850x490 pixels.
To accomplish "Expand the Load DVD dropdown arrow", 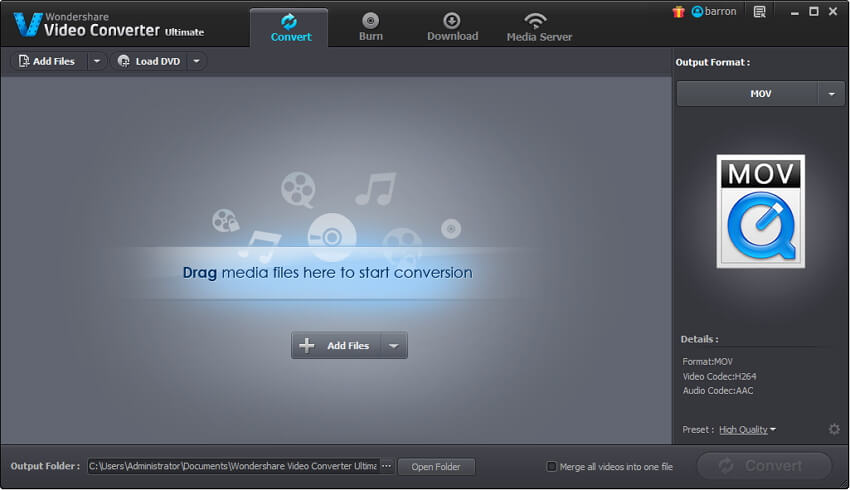I will click(x=197, y=61).
